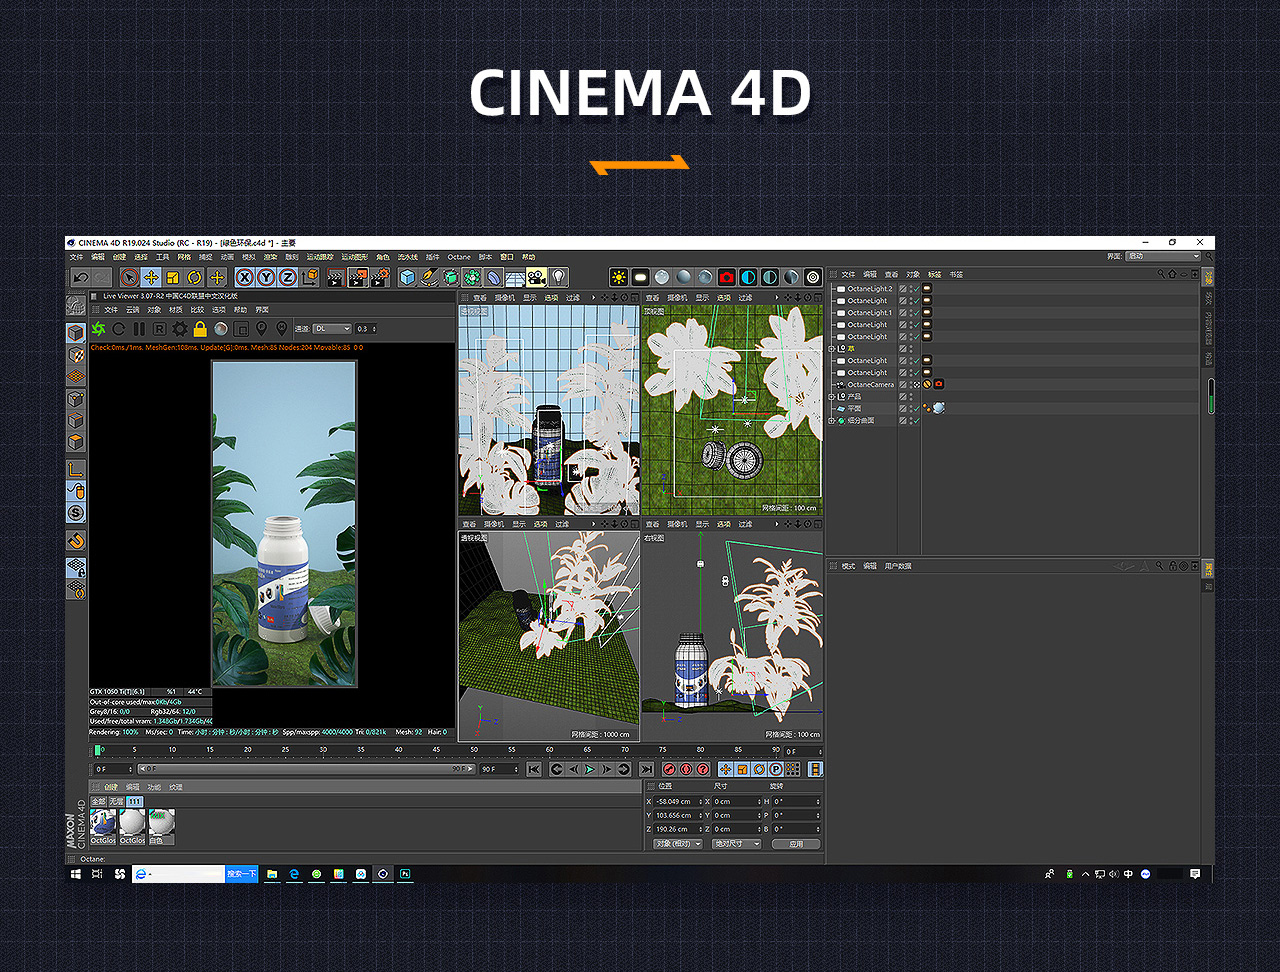Switch to the 全部 material layer tab

click(98, 801)
